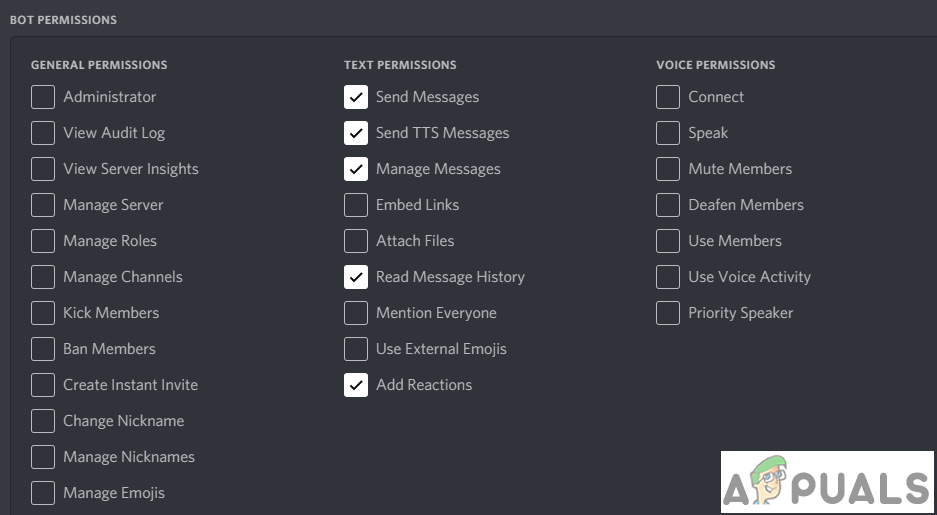Image resolution: width=937 pixels, height=515 pixels.
Task: Toggle on Ban Members permission
Action: 43,349
